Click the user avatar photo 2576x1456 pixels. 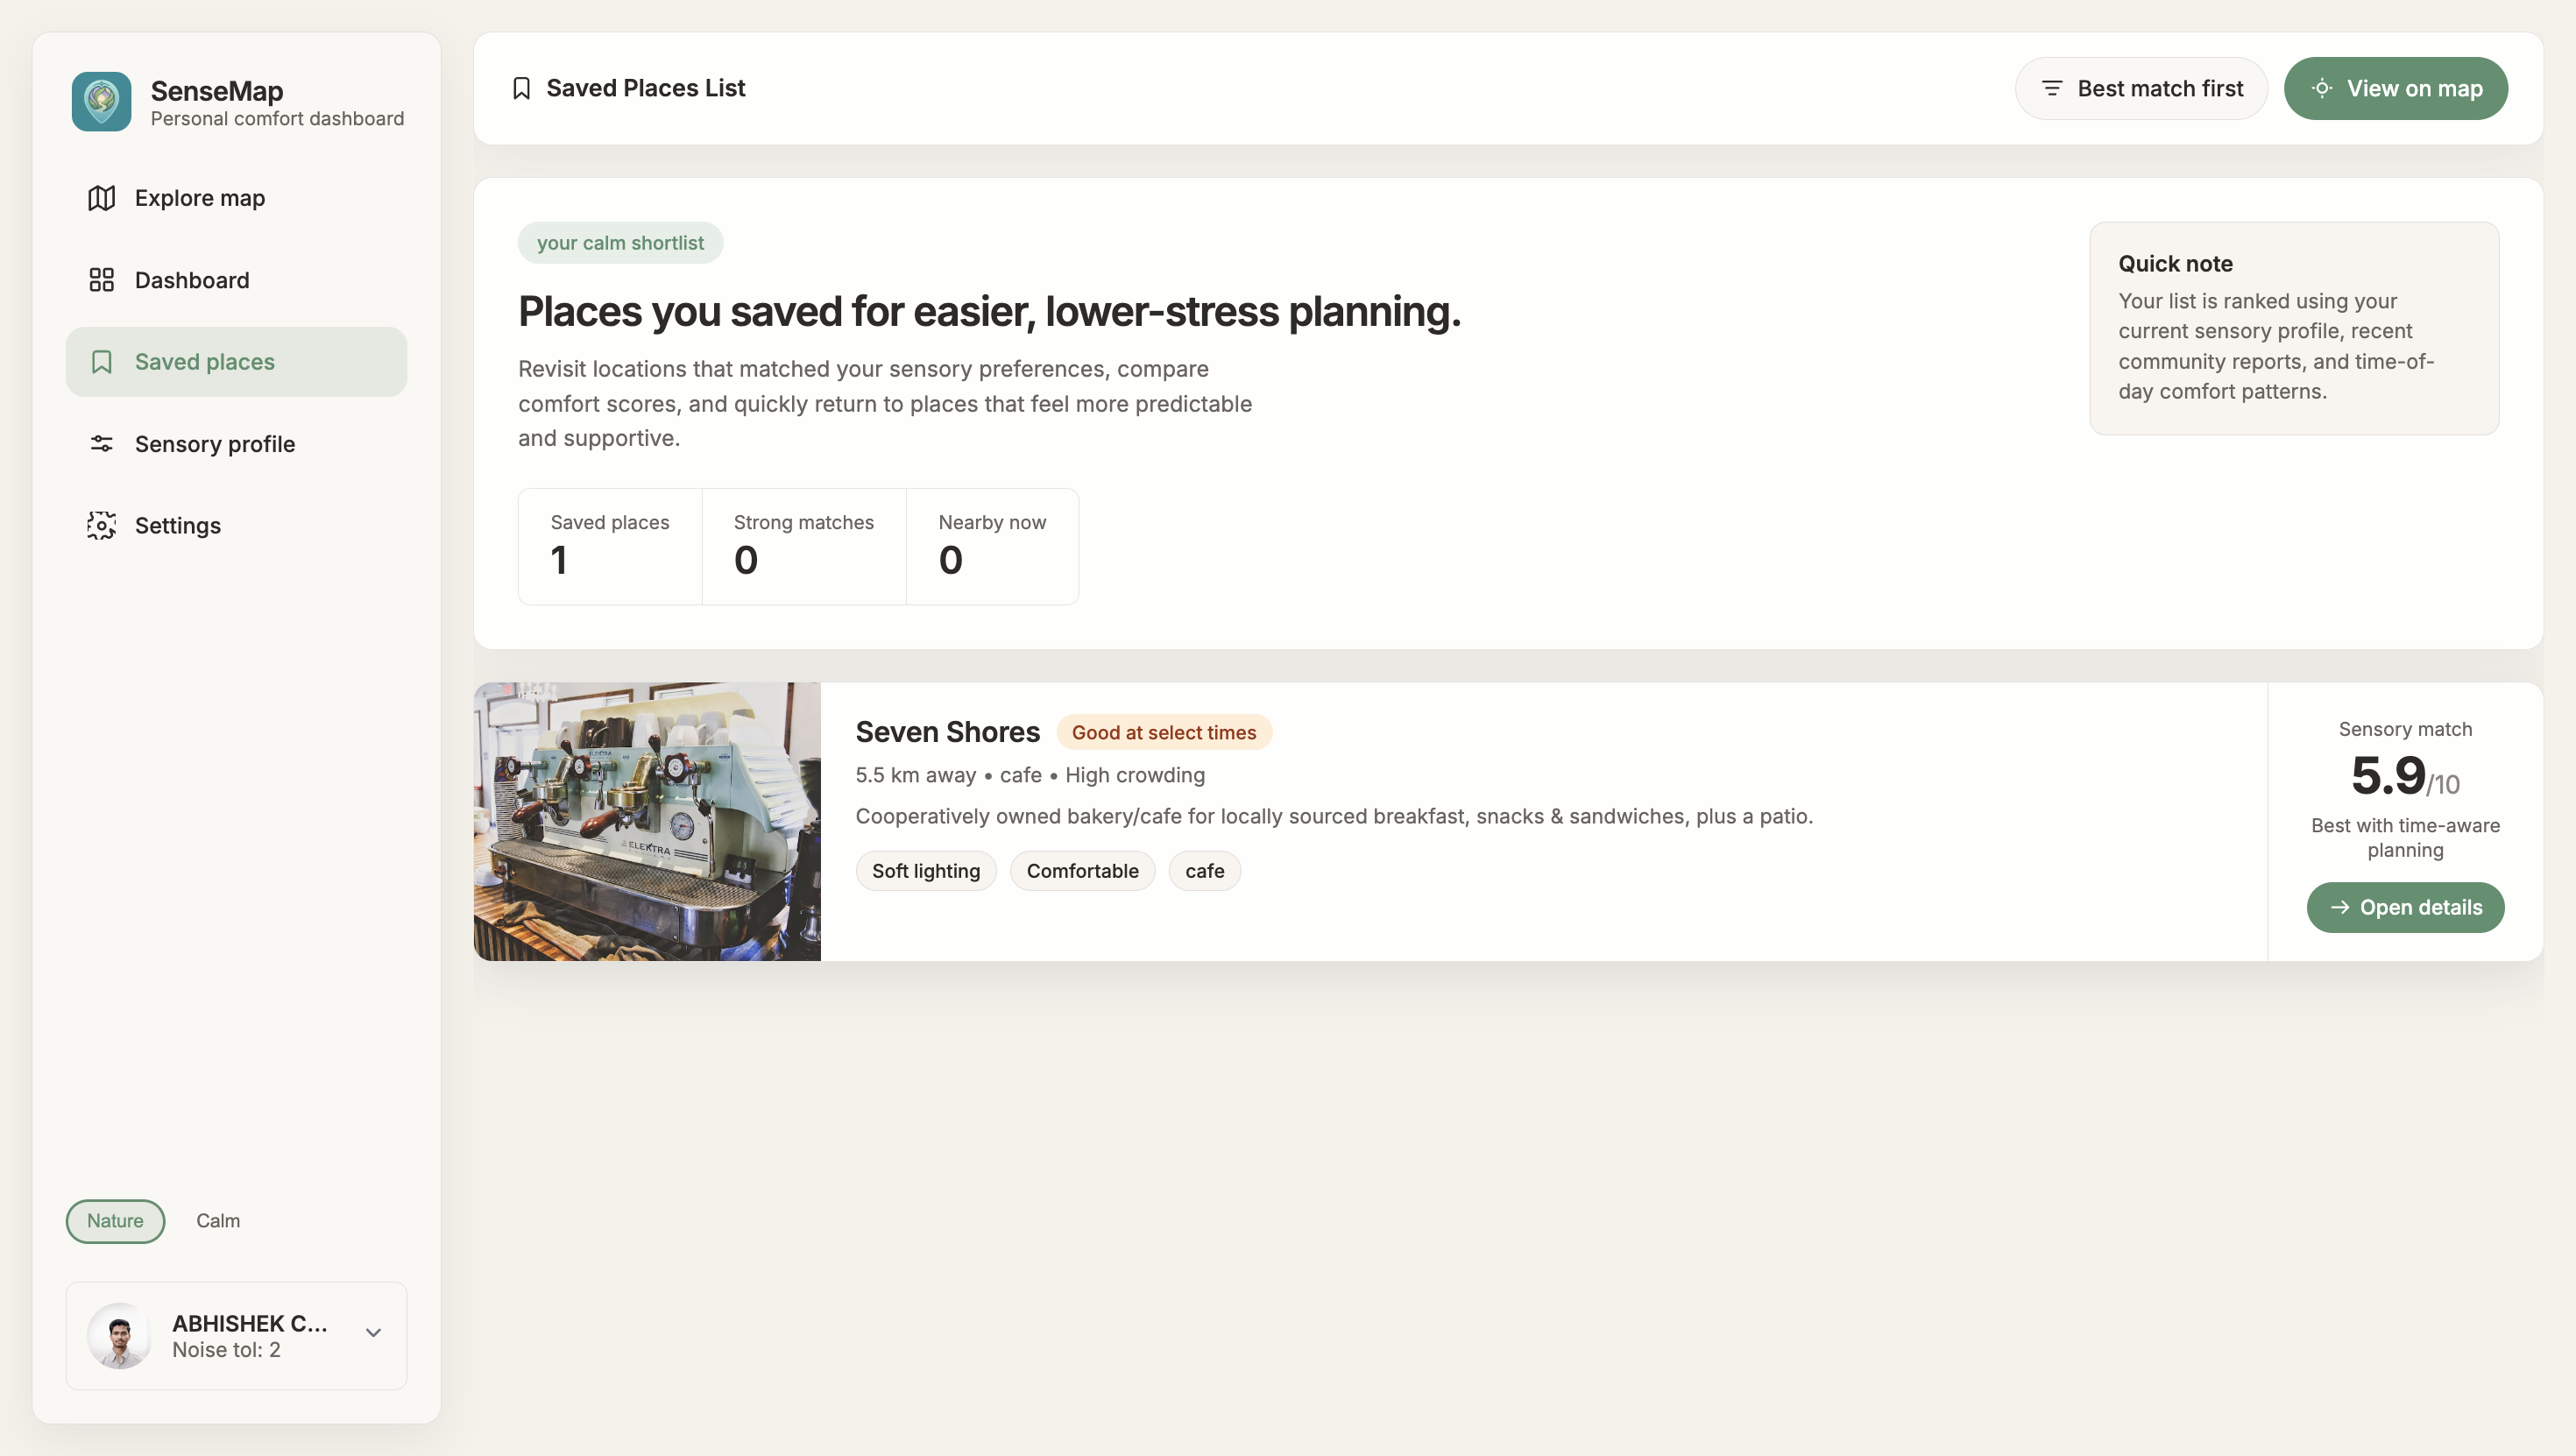pos(119,1335)
